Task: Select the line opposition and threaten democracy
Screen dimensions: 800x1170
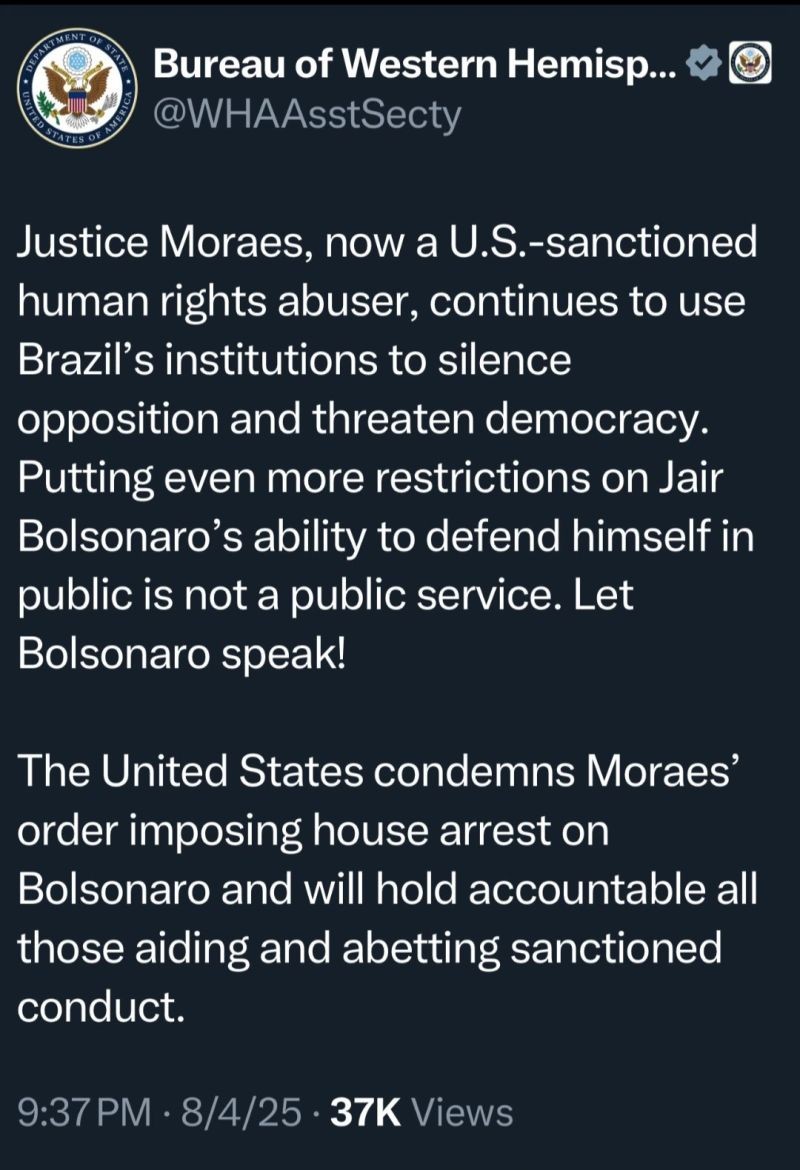Action: click(363, 420)
